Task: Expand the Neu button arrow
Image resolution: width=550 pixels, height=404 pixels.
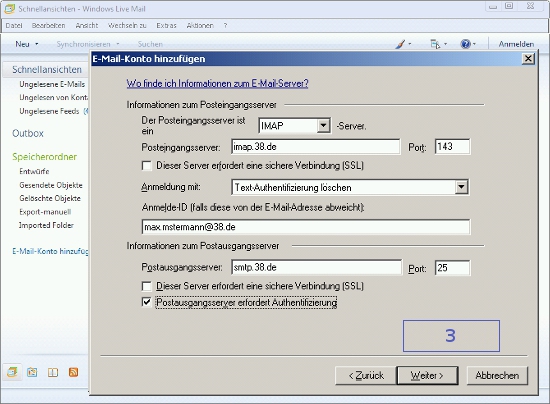Action: coord(36,44)
